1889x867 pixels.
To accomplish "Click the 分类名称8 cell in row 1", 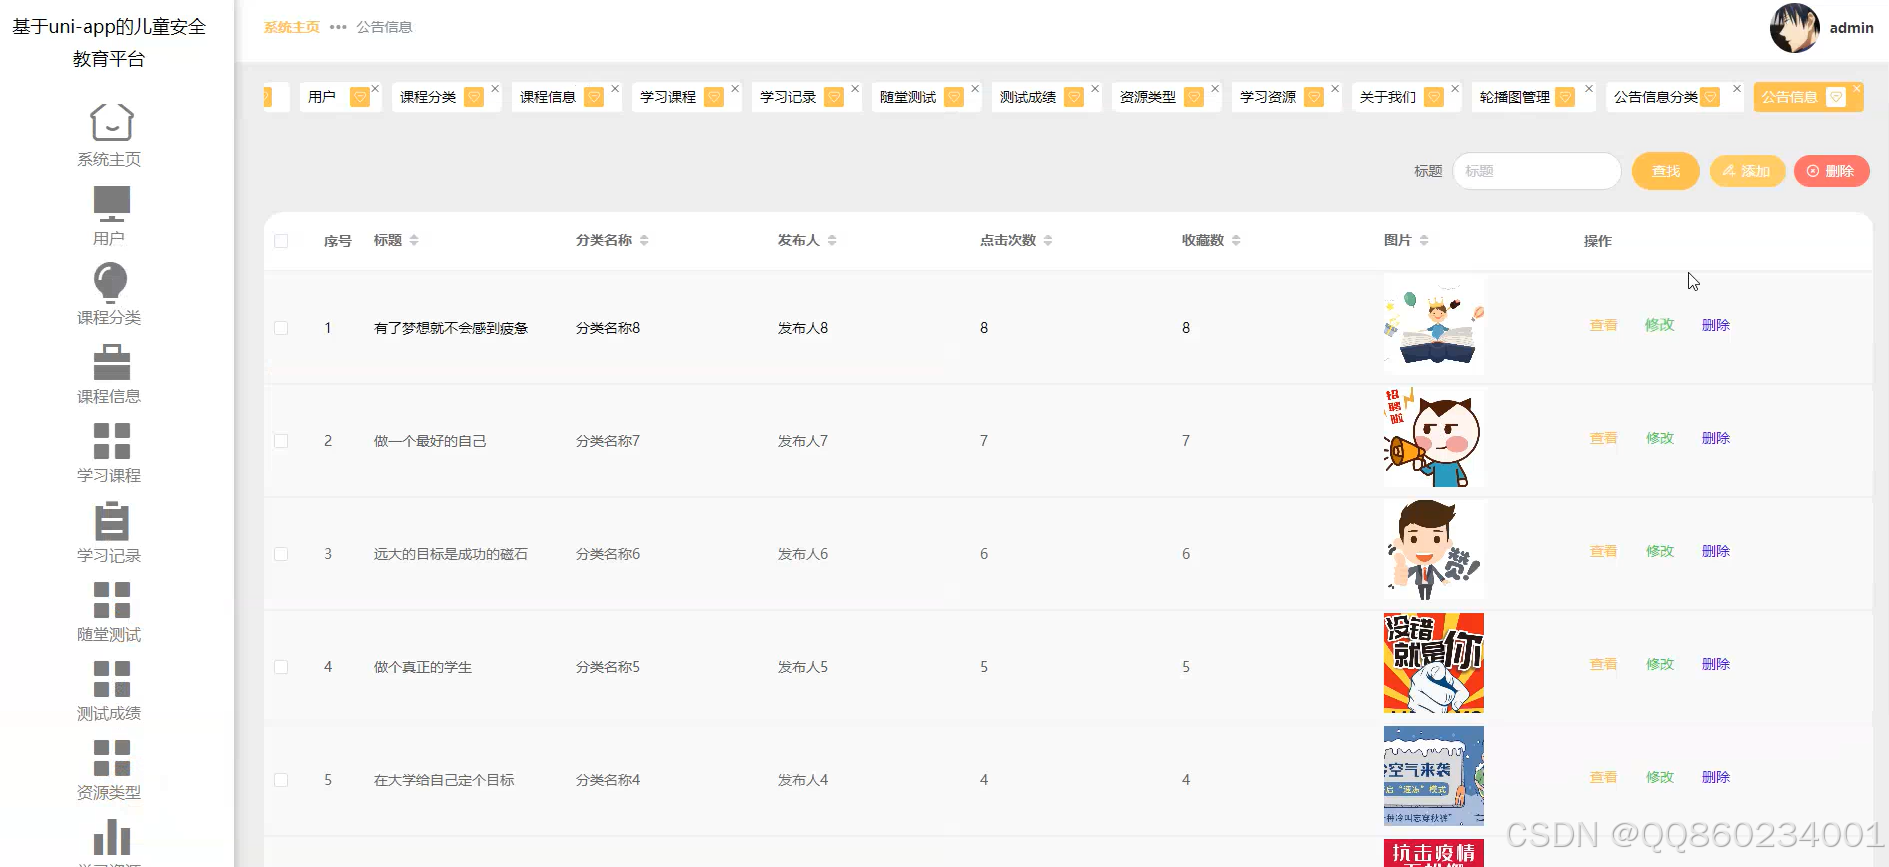I will (x=608, y=328).
